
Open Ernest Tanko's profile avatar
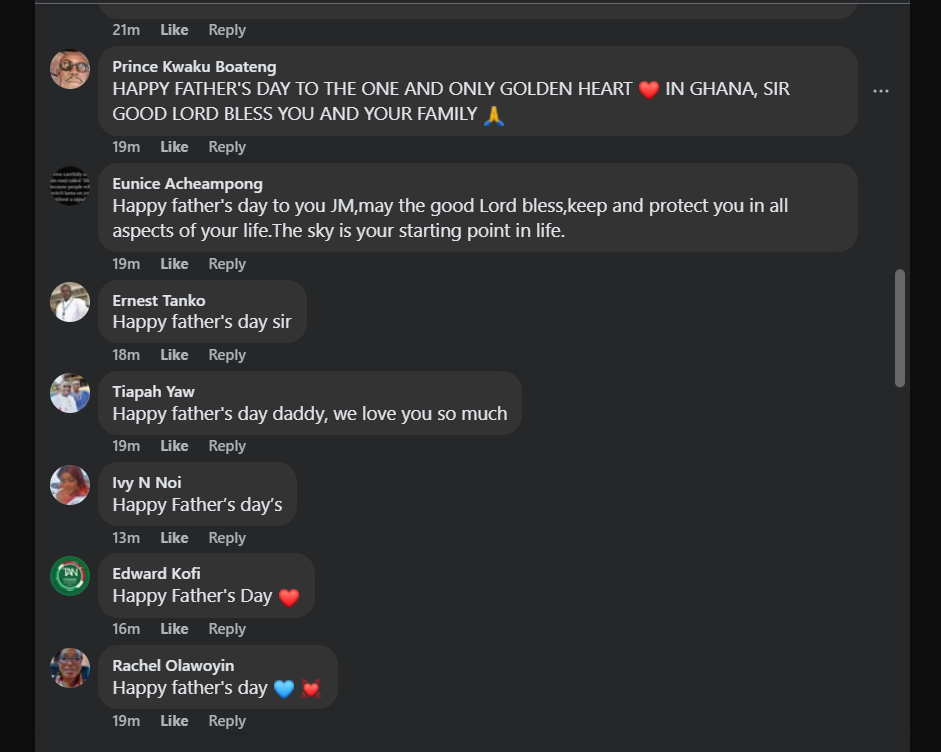point(70,302)
